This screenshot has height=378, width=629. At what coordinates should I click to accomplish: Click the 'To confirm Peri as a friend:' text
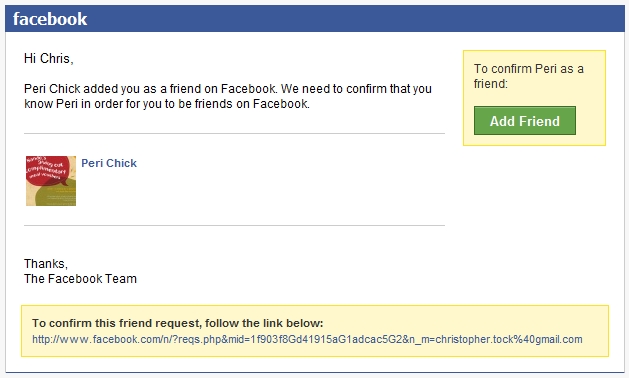(x=528, y=76)
